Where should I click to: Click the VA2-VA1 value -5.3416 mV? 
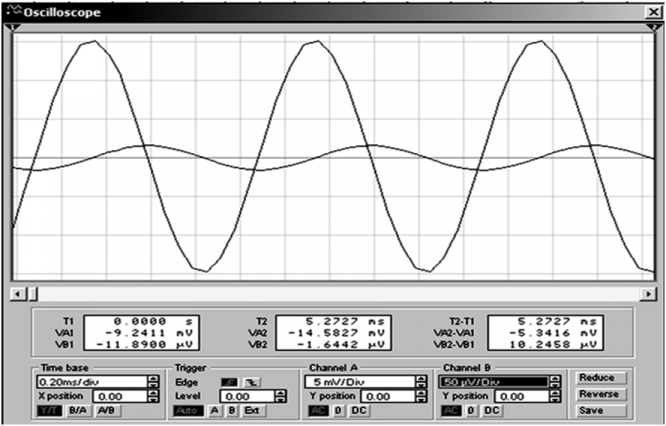551,333
